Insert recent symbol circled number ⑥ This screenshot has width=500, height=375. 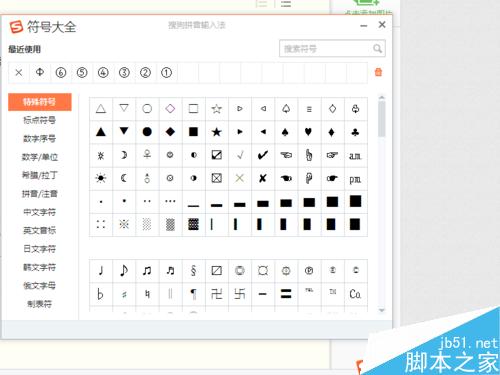(61, 72)
